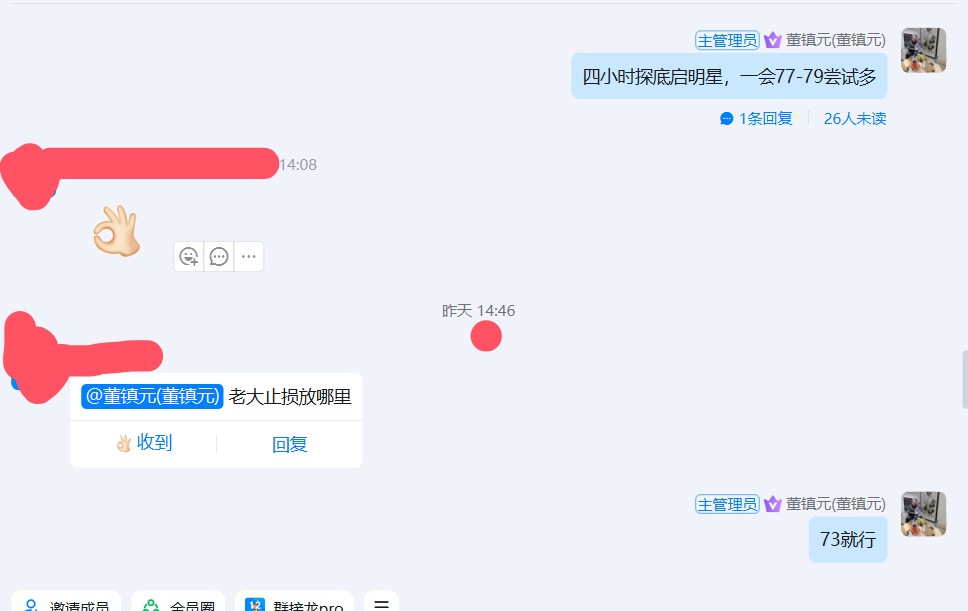Click 收到 to acknowledge the message
The image size is (968, 611).
click(x=144, y=443)
